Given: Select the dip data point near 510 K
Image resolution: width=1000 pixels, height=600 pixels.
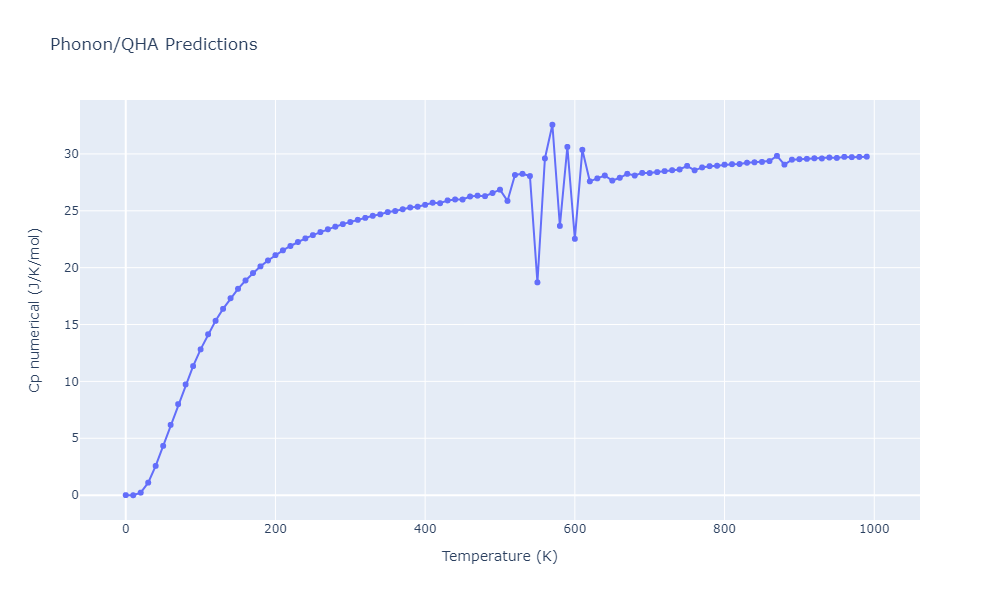Looking at the screenshot, I should pyautogui.click(x=507, y=201).
